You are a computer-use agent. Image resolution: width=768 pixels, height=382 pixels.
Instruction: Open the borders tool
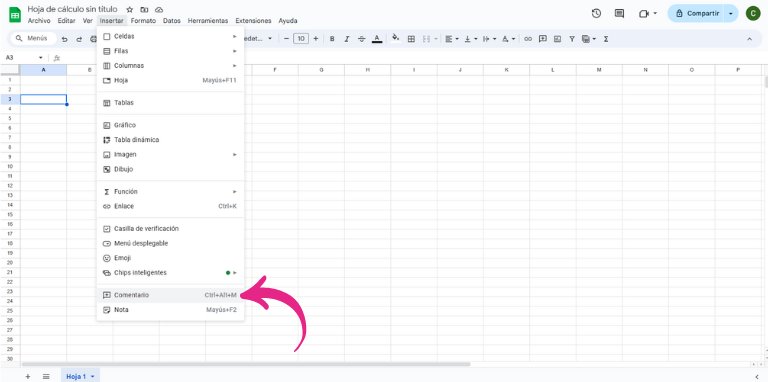pyautogui.click(x=411, y=39)
